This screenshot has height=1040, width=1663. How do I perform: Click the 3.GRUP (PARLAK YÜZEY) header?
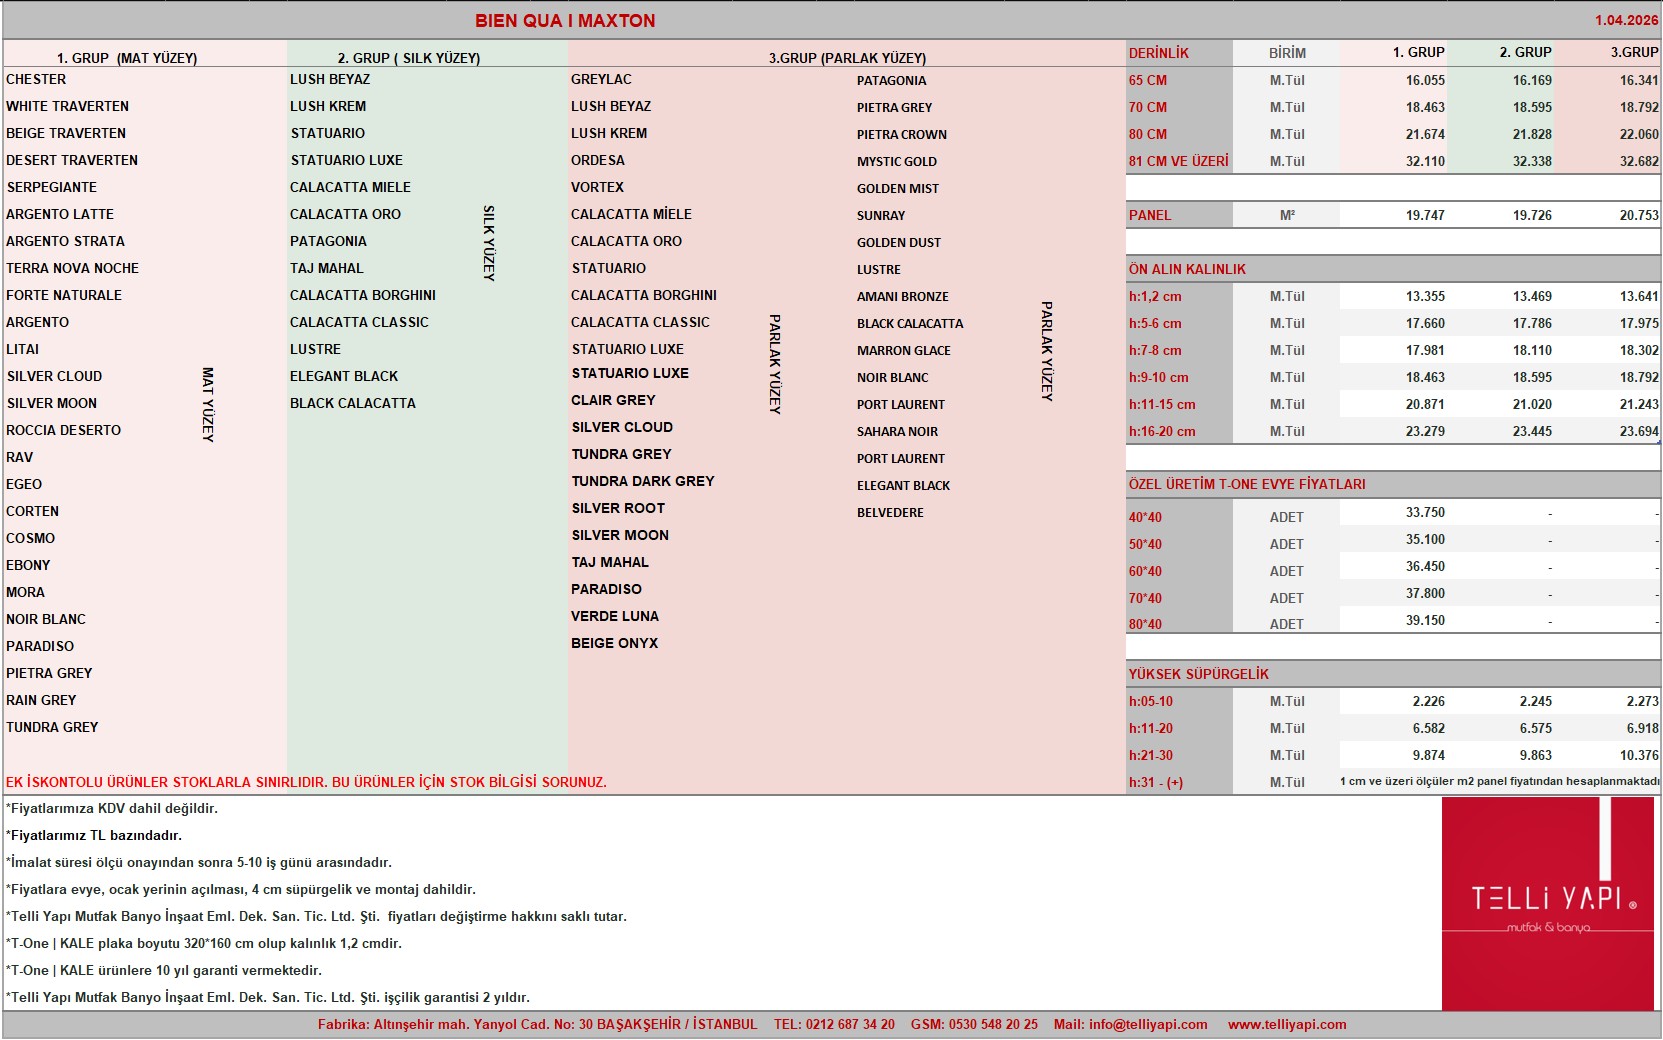click(847, 58)
